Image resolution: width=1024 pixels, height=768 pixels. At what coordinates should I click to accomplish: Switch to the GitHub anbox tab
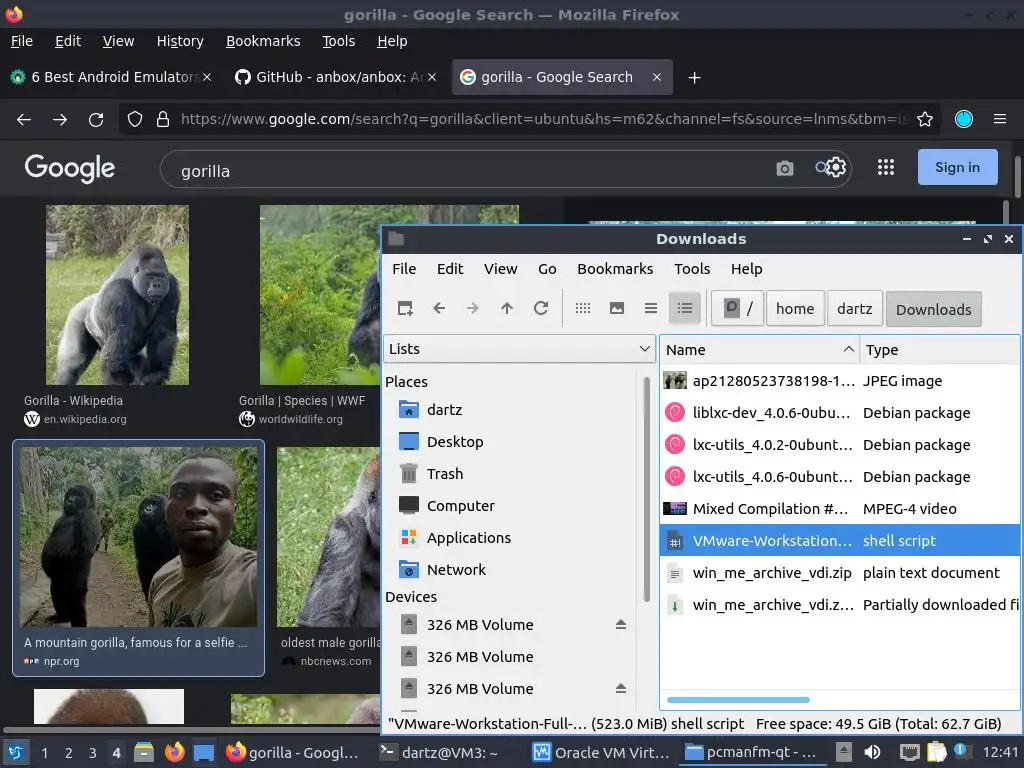[337, 77]
